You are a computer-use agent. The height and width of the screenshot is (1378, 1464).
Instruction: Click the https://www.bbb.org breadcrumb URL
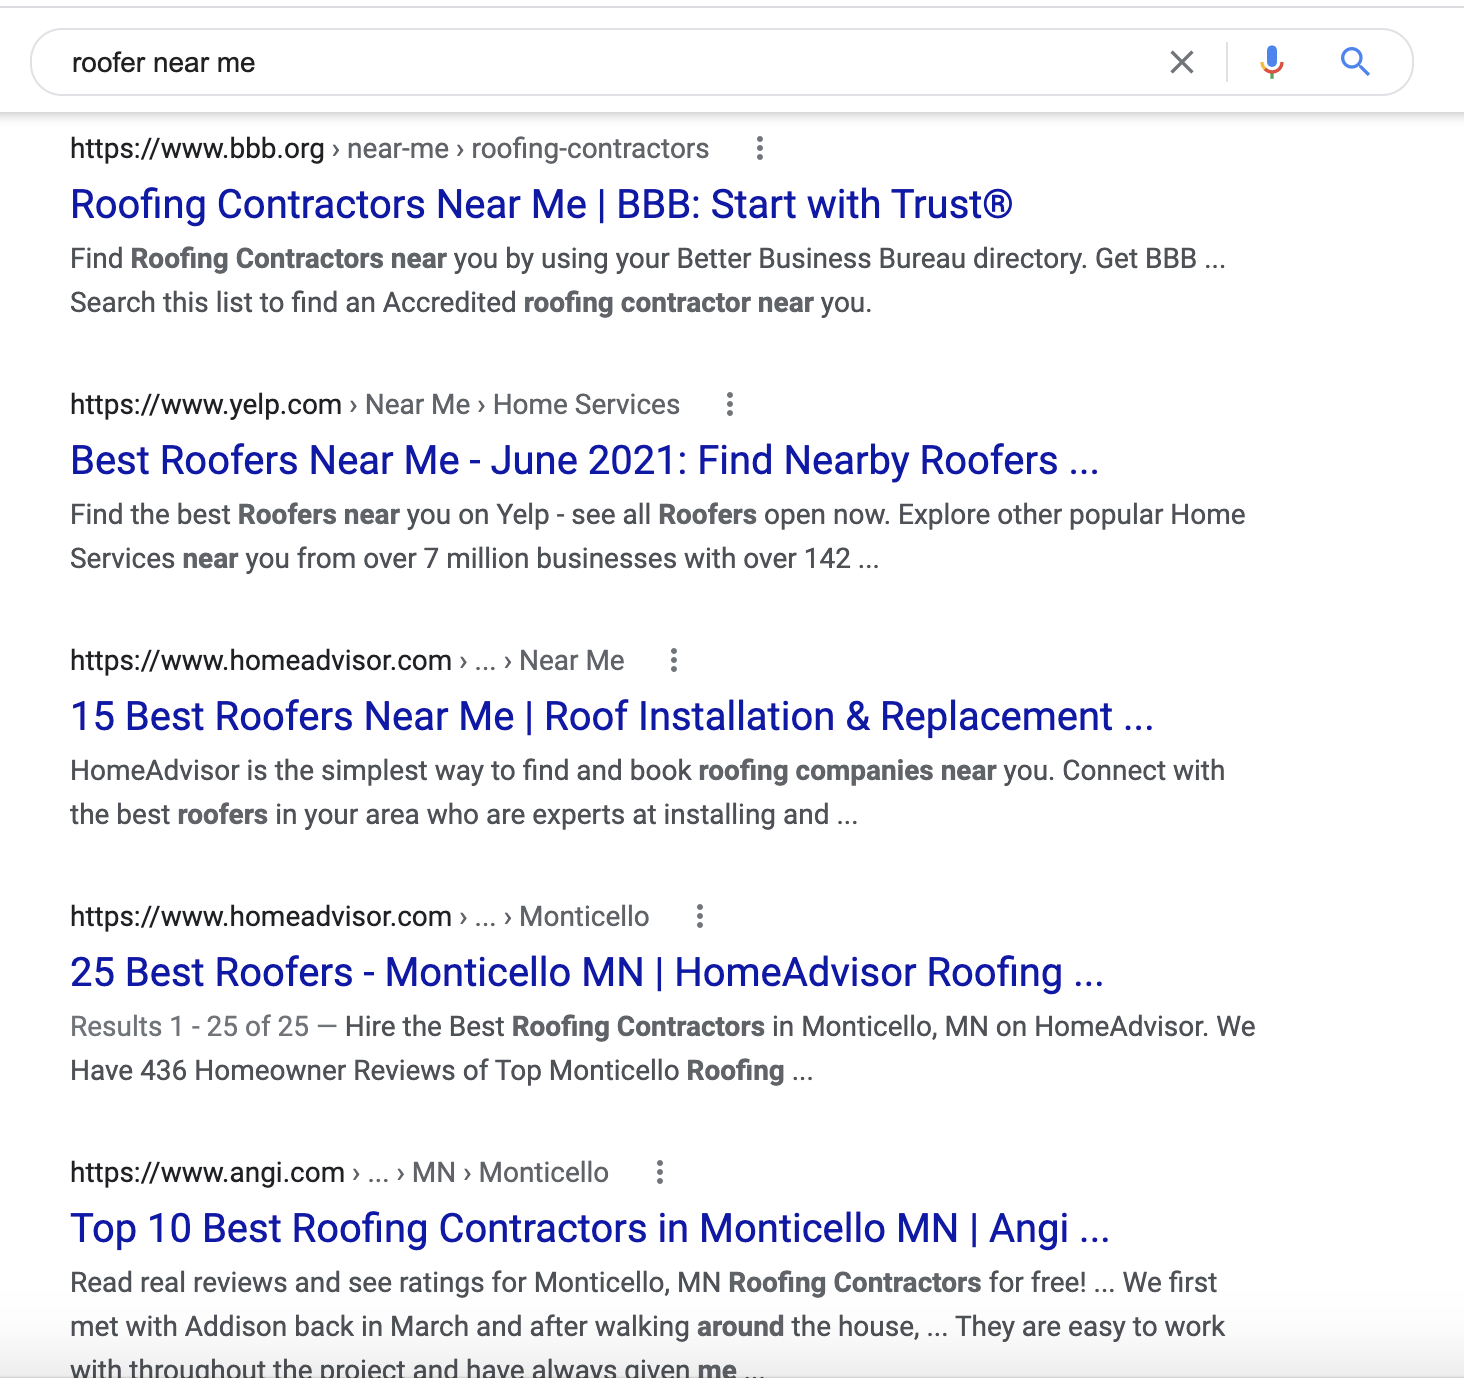pyautogui.click(x=390, y=148)
